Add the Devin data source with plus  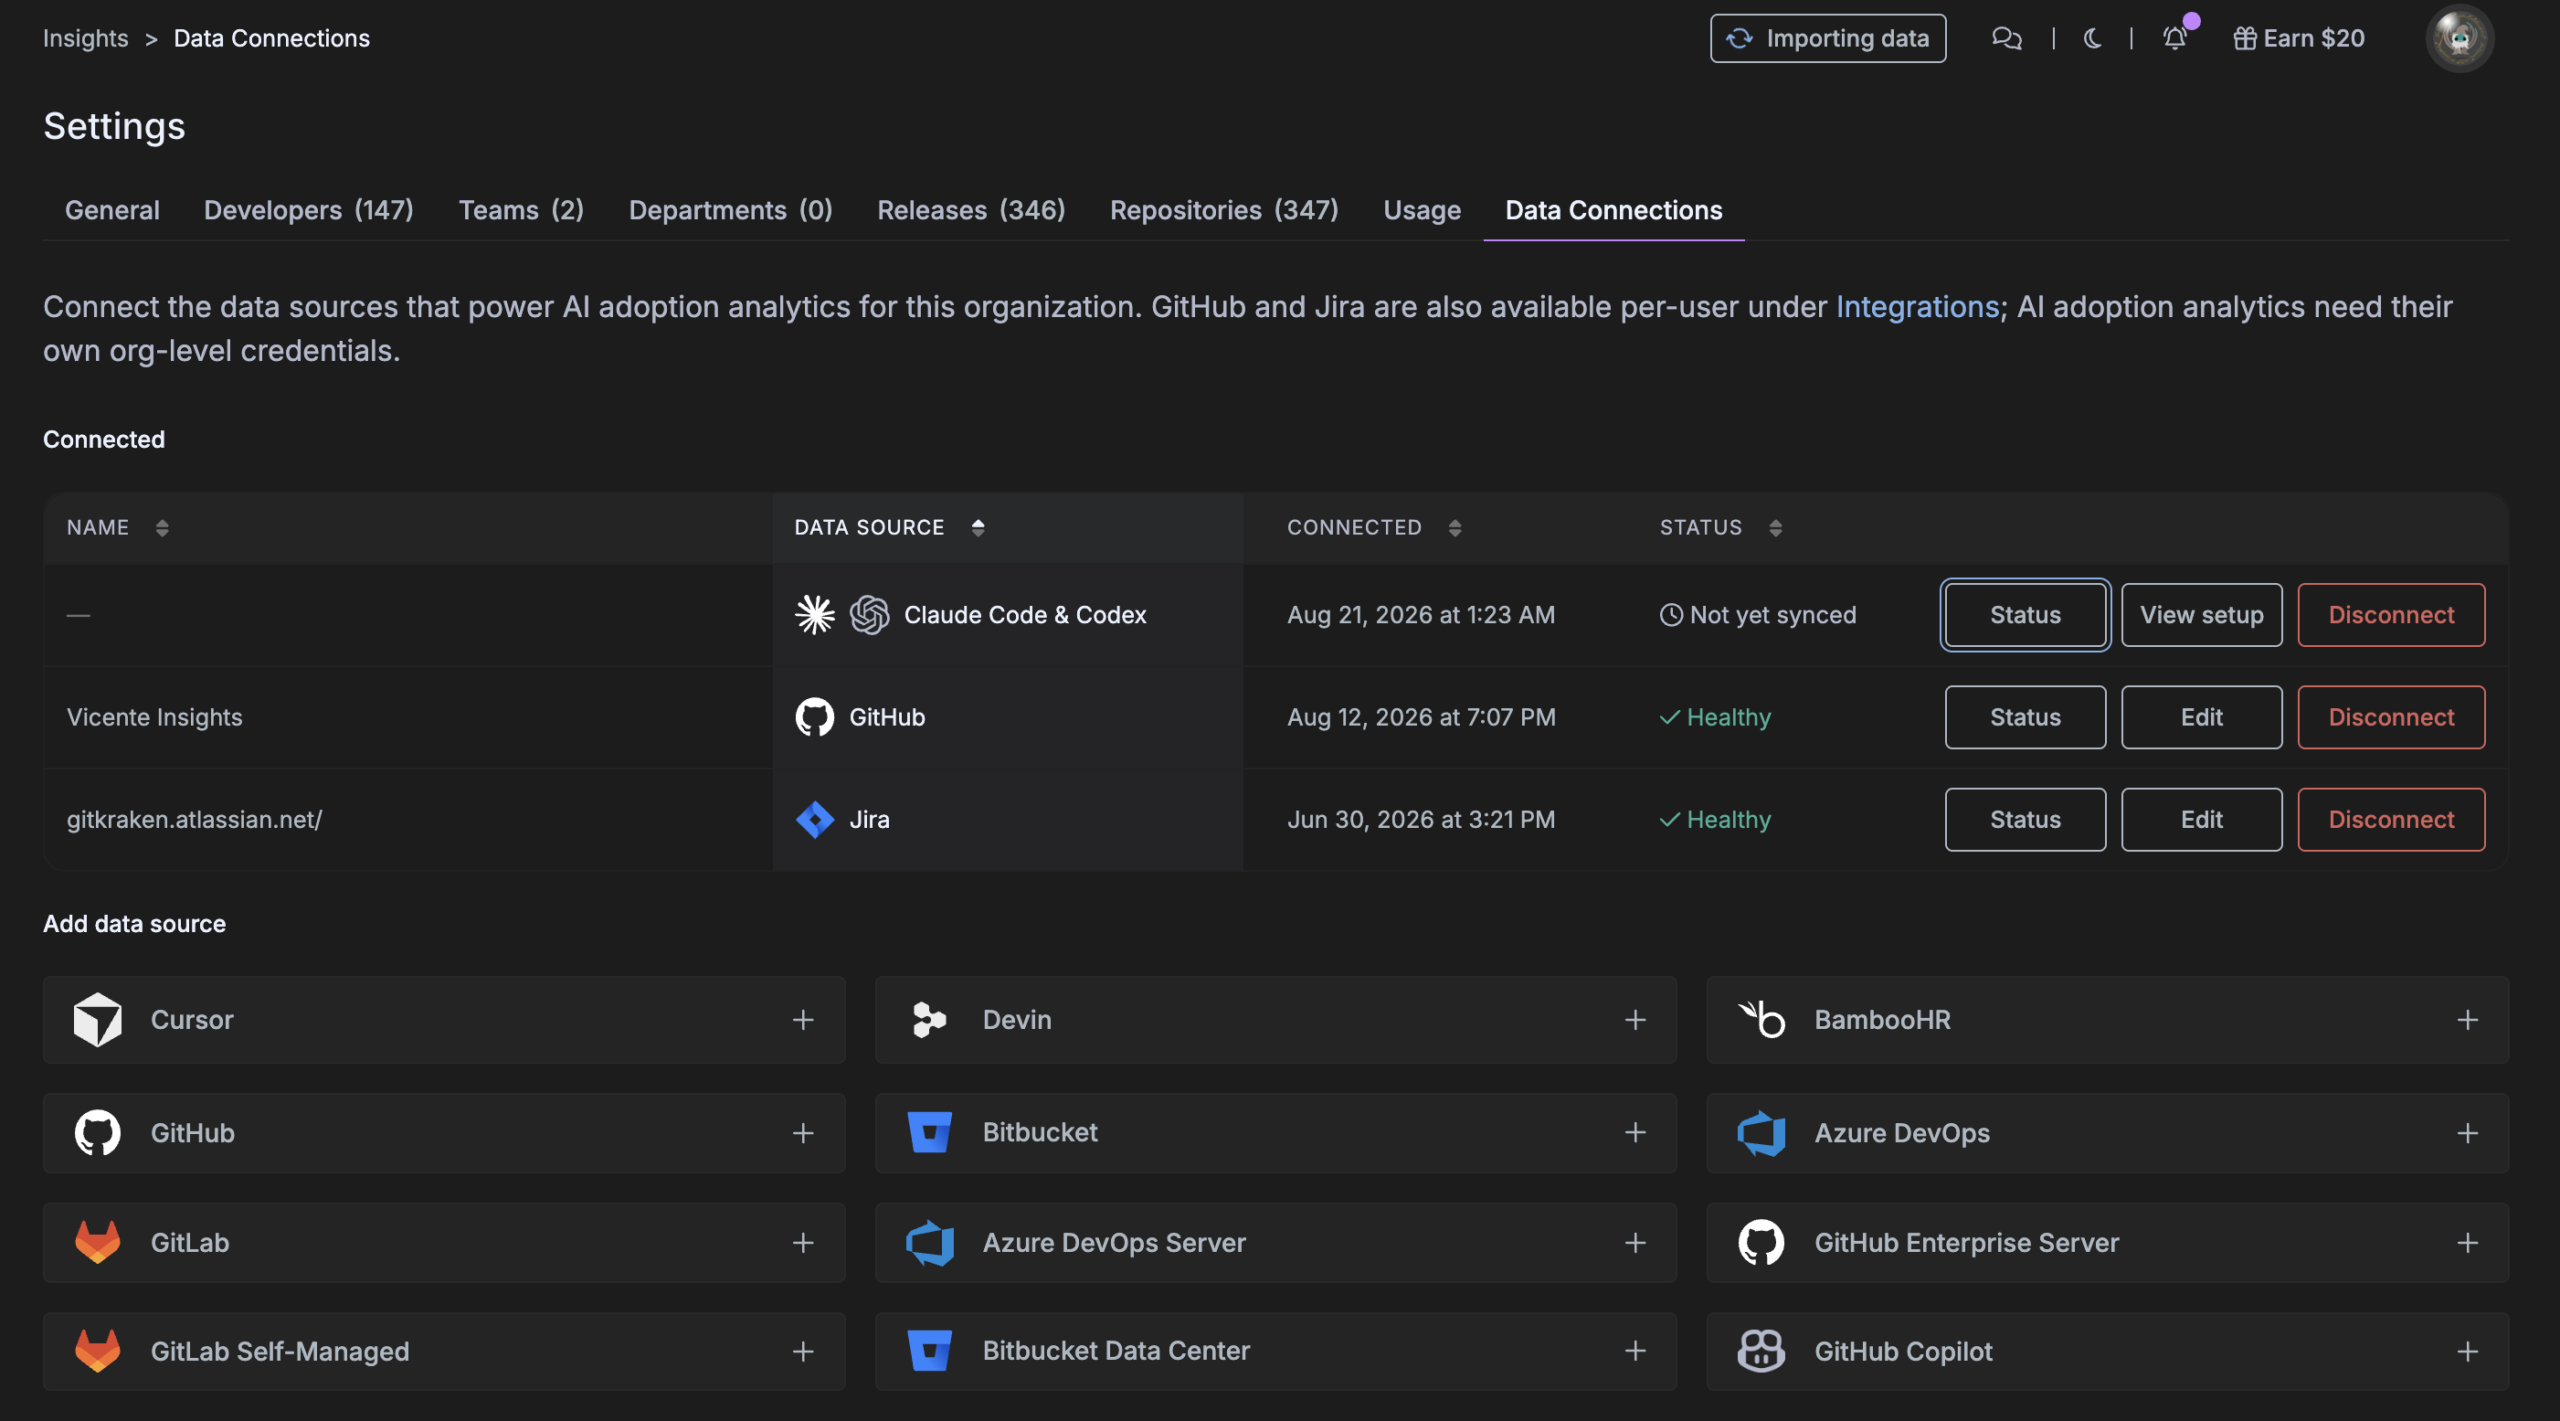pyautogui.click(x=1634, y=1019)
